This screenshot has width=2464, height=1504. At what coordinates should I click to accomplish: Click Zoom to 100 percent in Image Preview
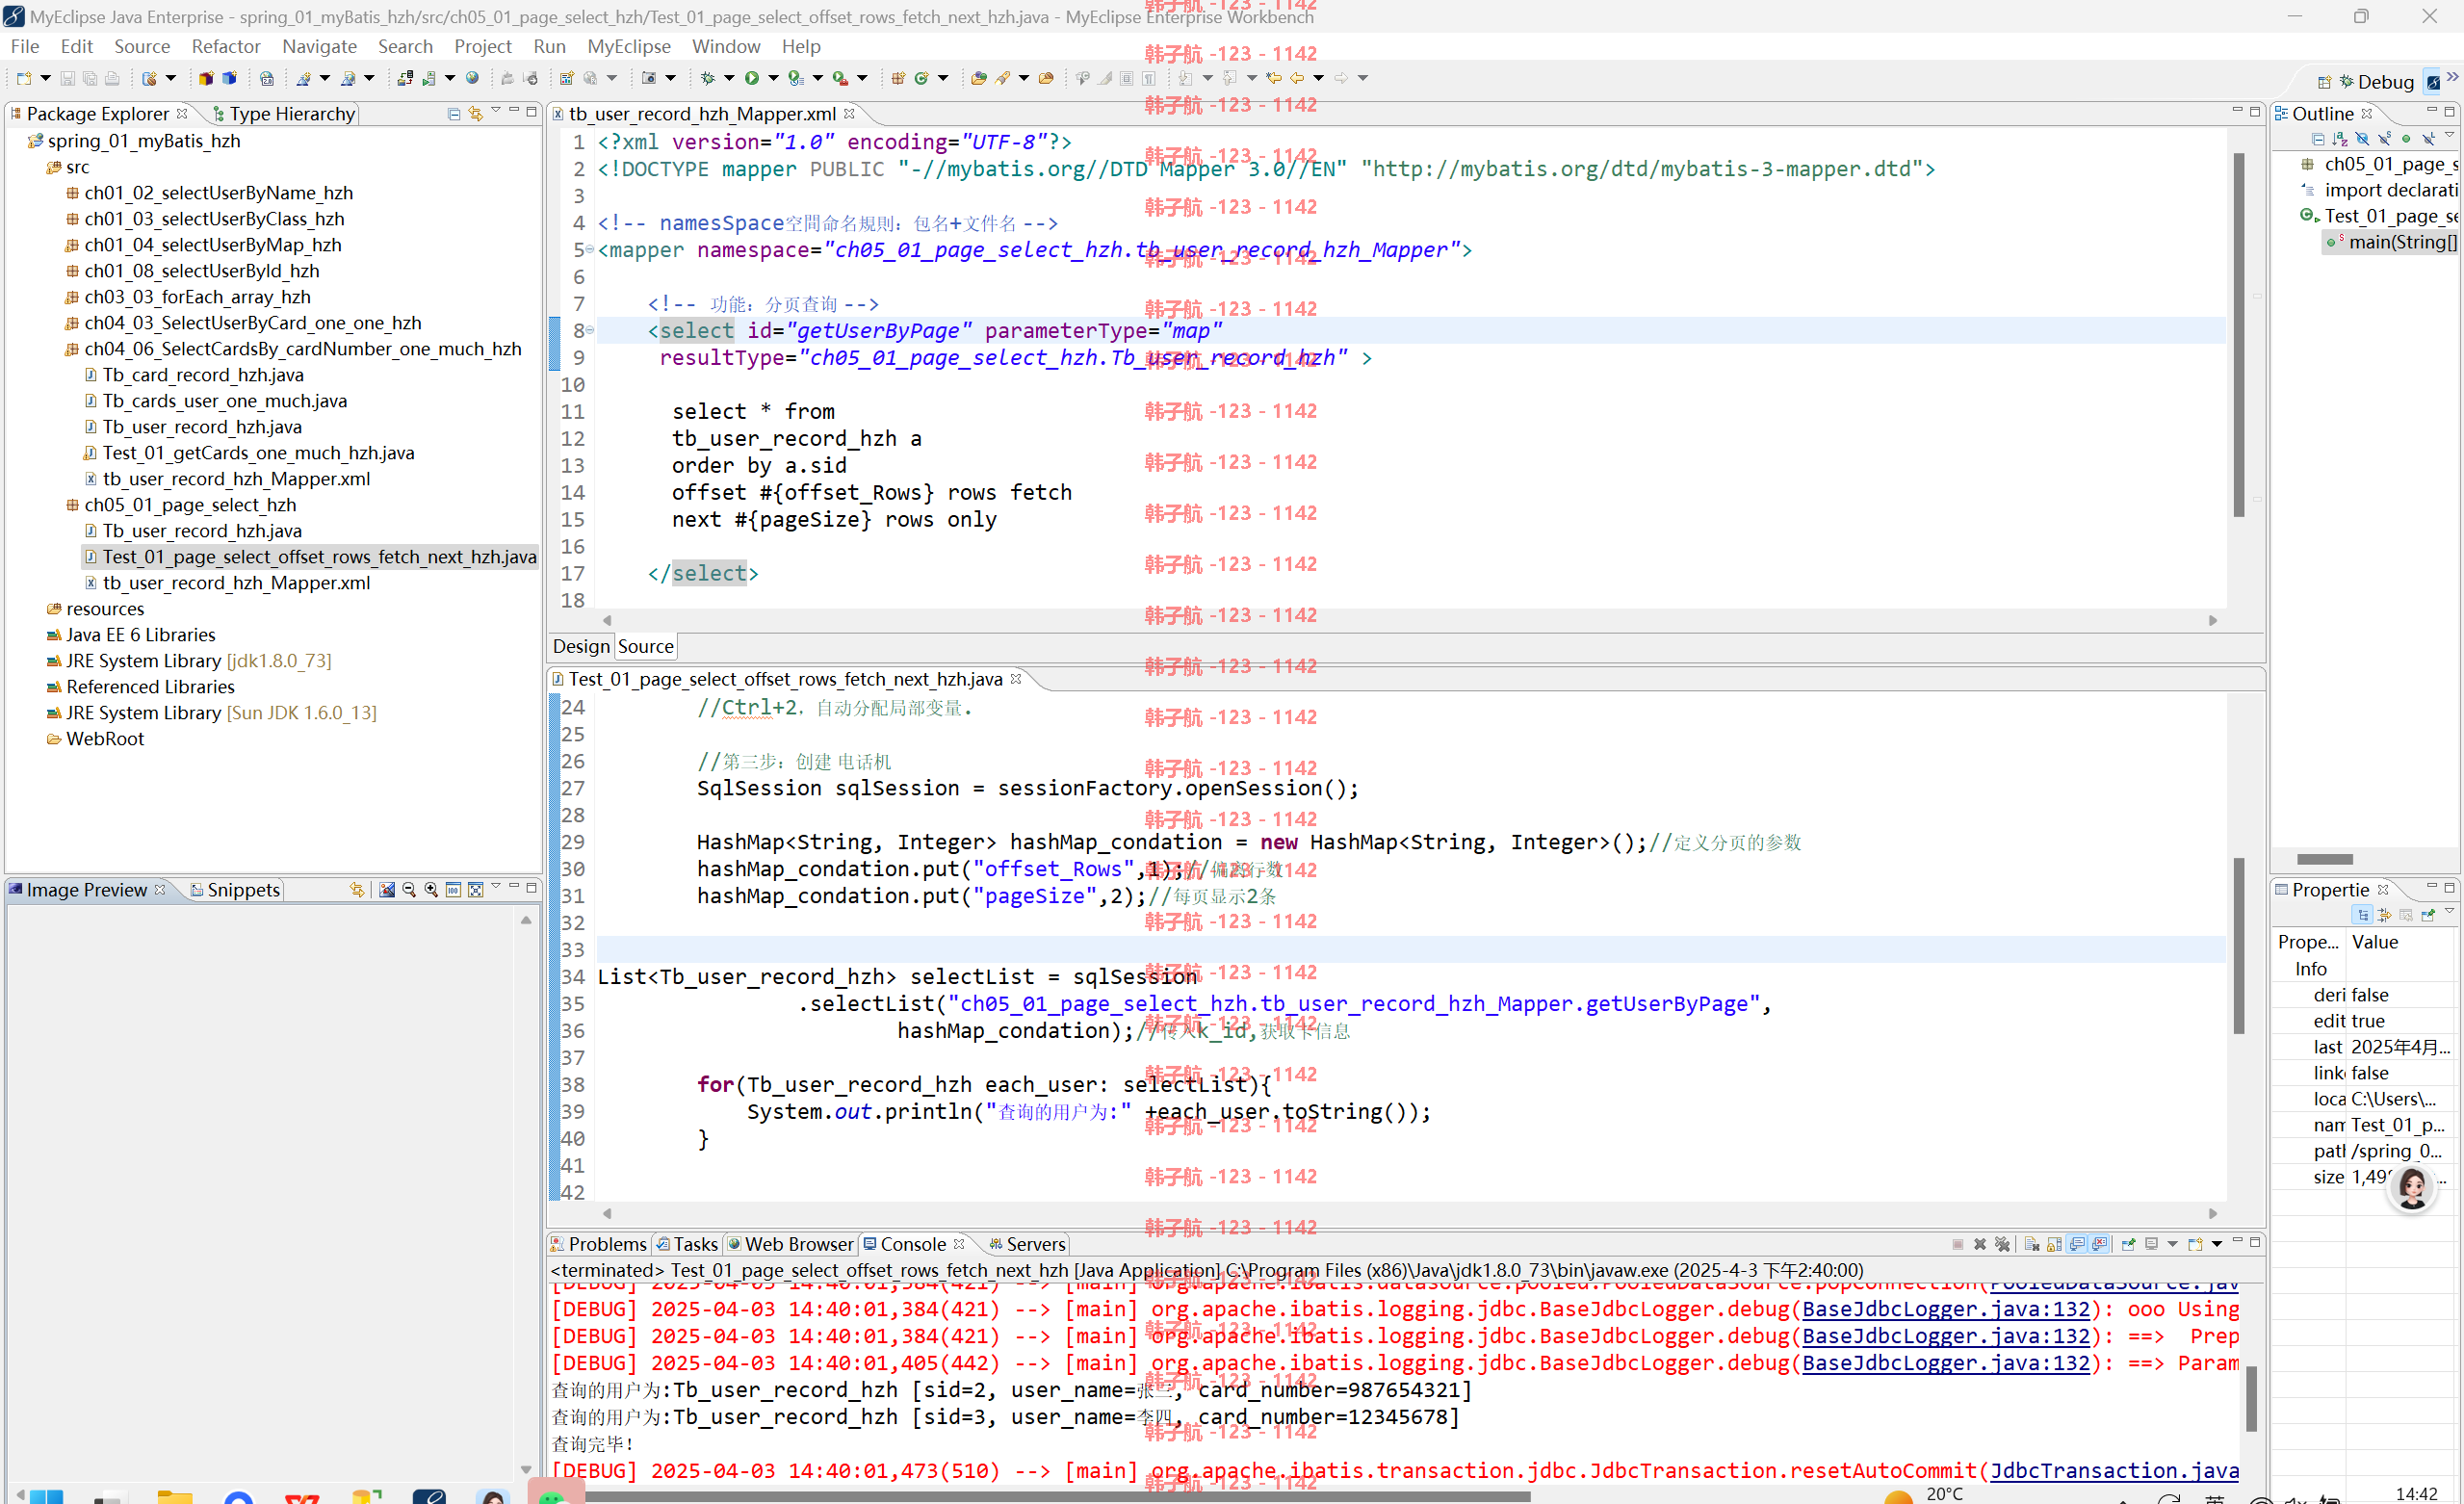point(453,889)
